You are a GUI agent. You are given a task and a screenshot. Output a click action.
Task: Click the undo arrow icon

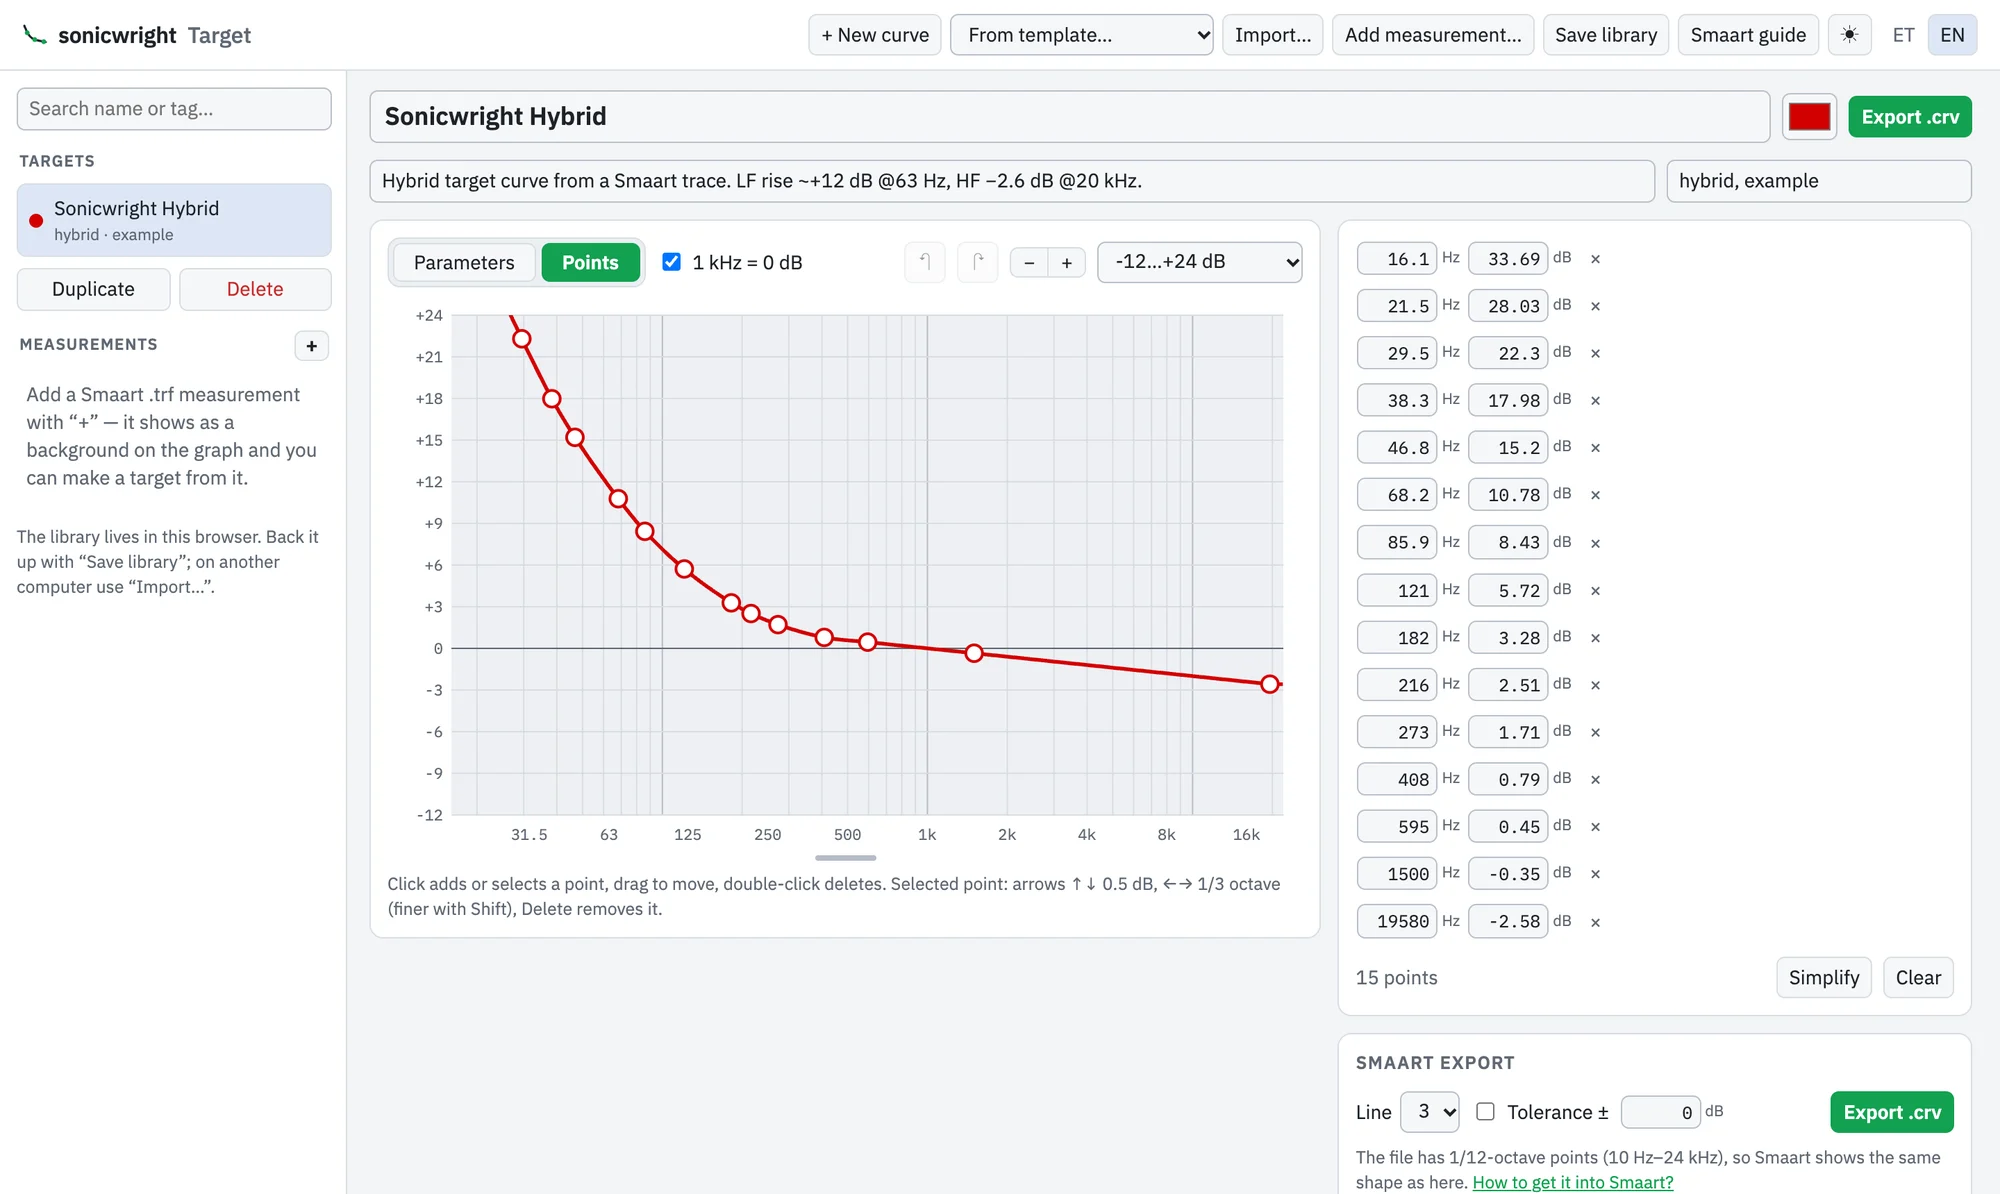pyautogui.click(x=925, y=262)
